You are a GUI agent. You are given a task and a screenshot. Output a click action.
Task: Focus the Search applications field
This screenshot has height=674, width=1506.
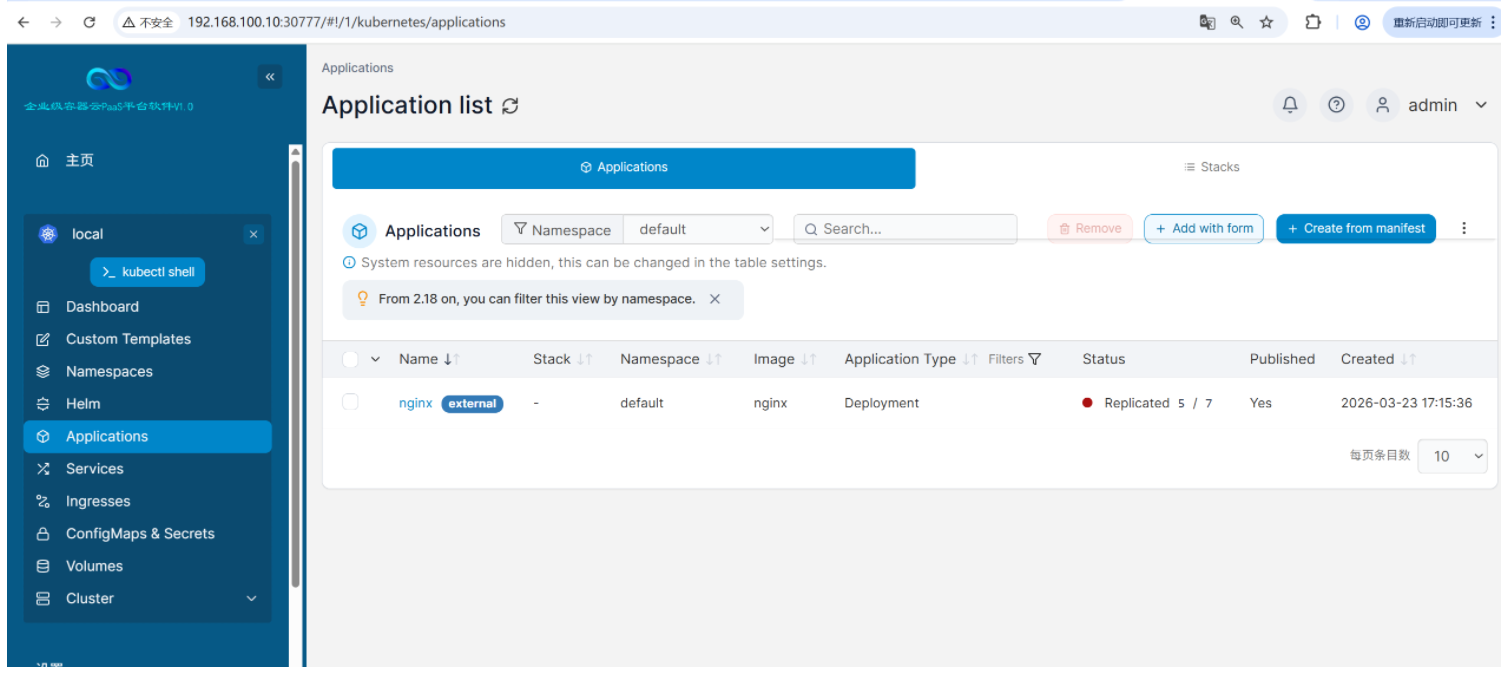(x=905, y=229)
